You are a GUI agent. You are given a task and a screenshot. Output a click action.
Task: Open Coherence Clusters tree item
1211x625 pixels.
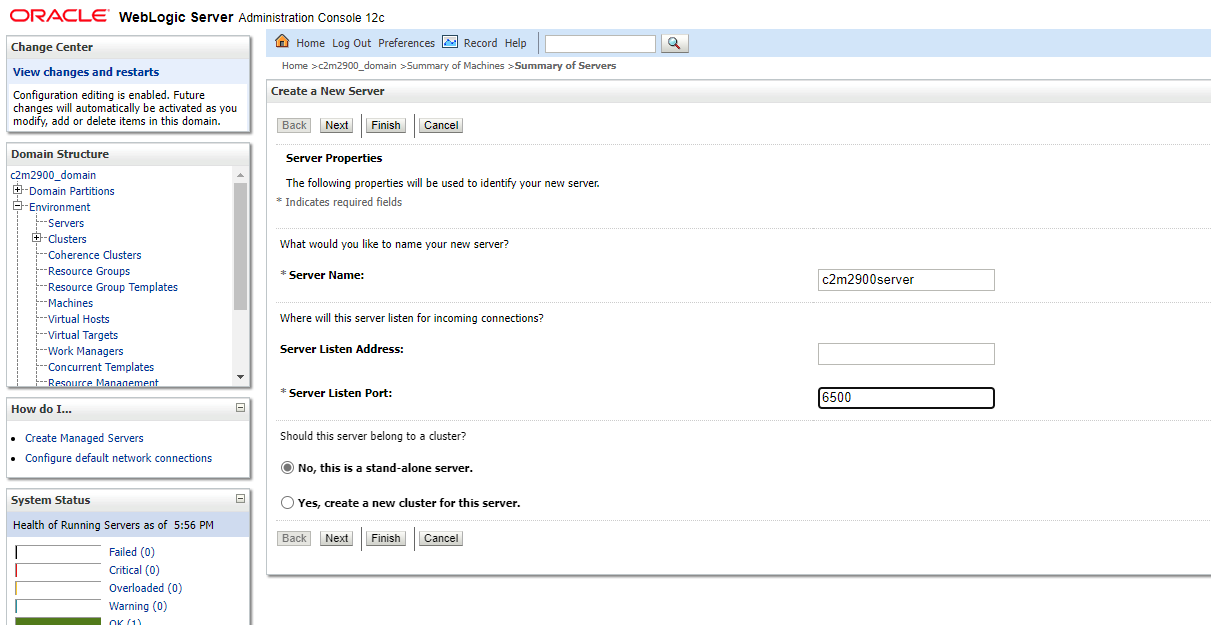click(x=95, y=255)
